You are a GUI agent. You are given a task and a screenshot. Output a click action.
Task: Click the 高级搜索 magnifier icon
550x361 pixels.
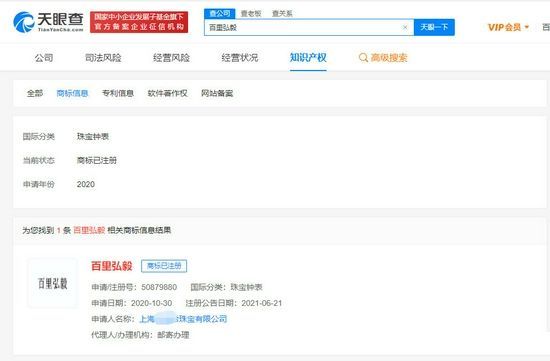click(363, 58)
